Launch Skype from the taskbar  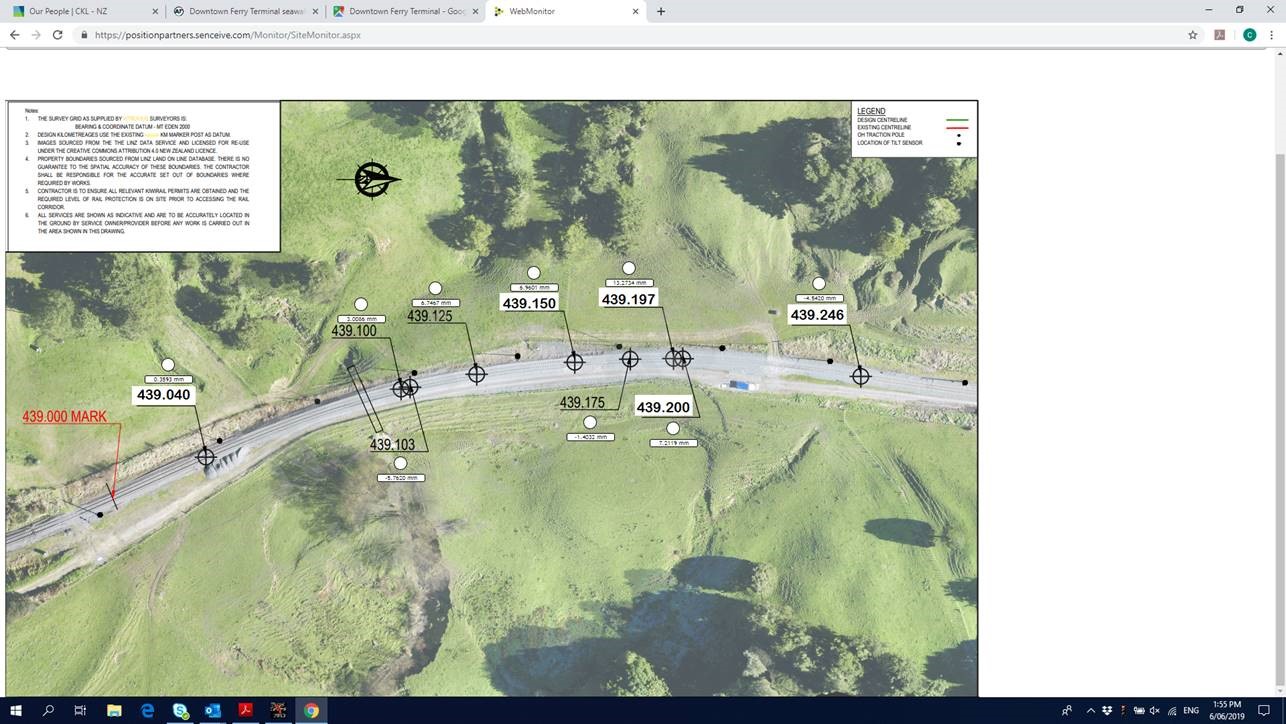[x=180, y=711]
